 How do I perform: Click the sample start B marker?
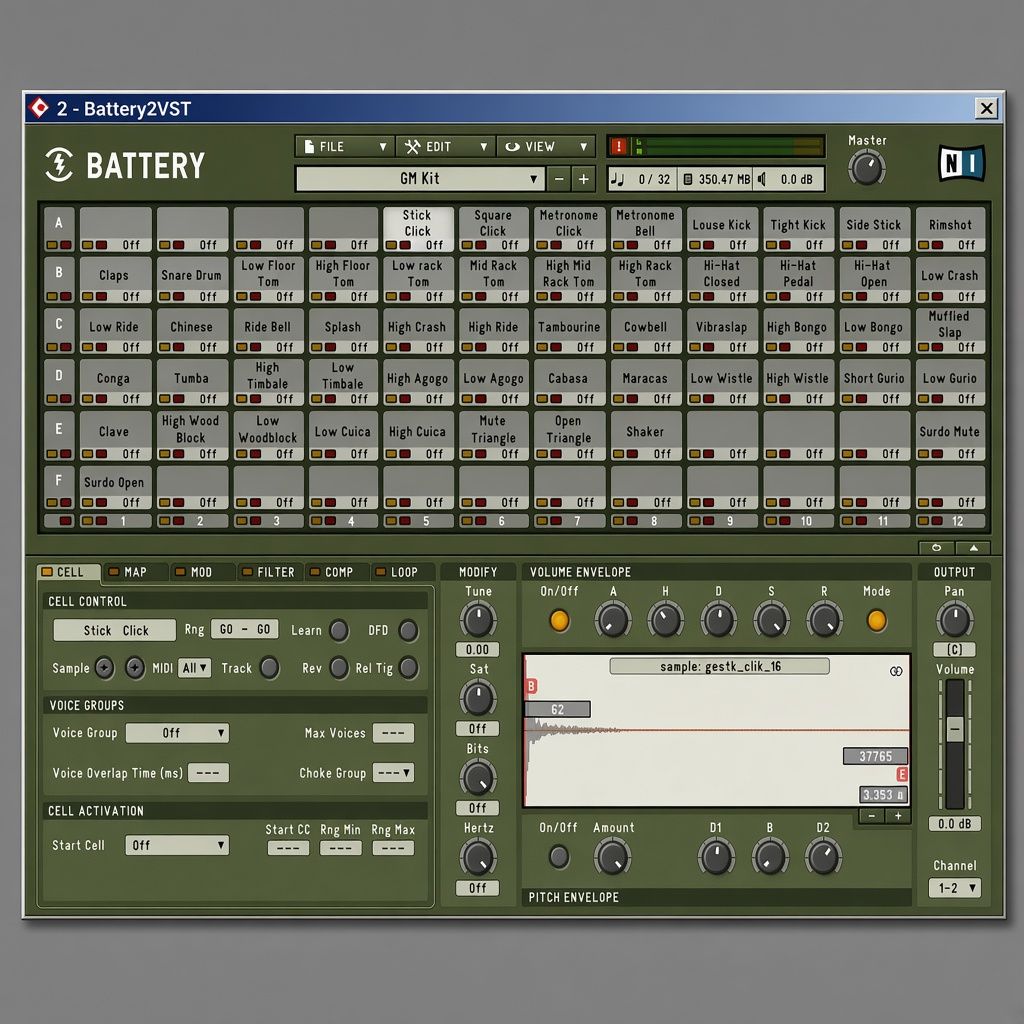[531, 686]
